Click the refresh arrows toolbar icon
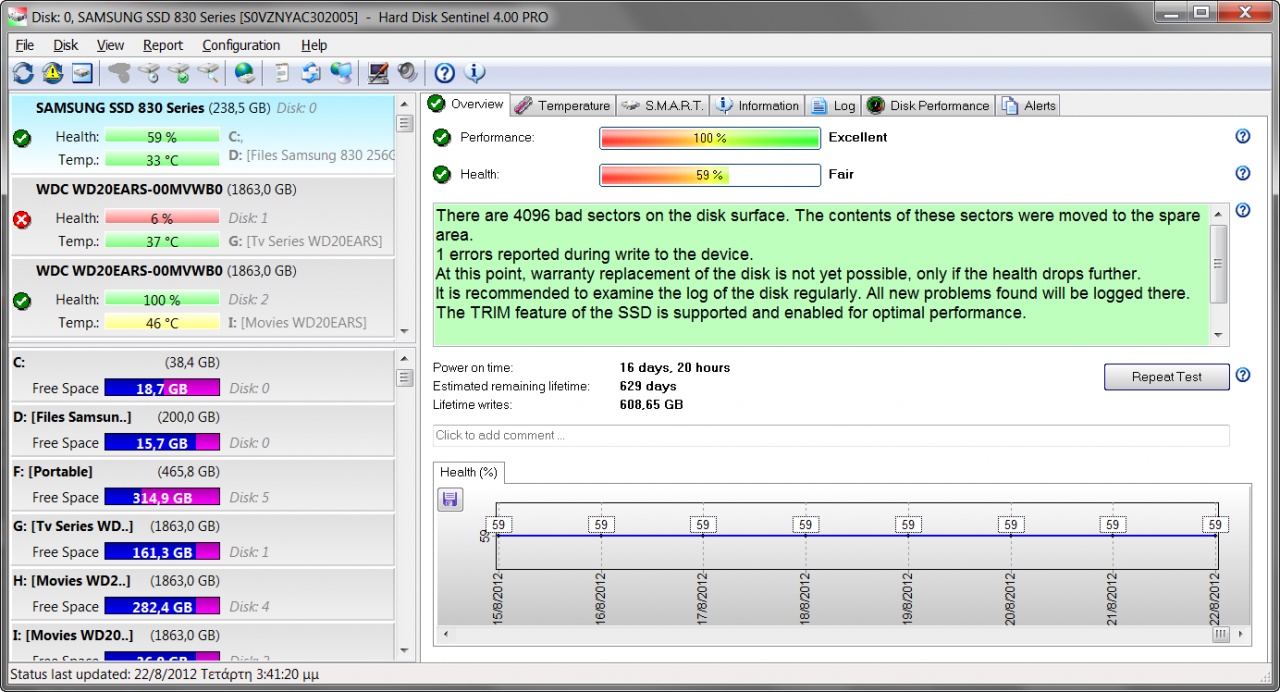Screen dimensions: 1280x692 click(23, 73)
